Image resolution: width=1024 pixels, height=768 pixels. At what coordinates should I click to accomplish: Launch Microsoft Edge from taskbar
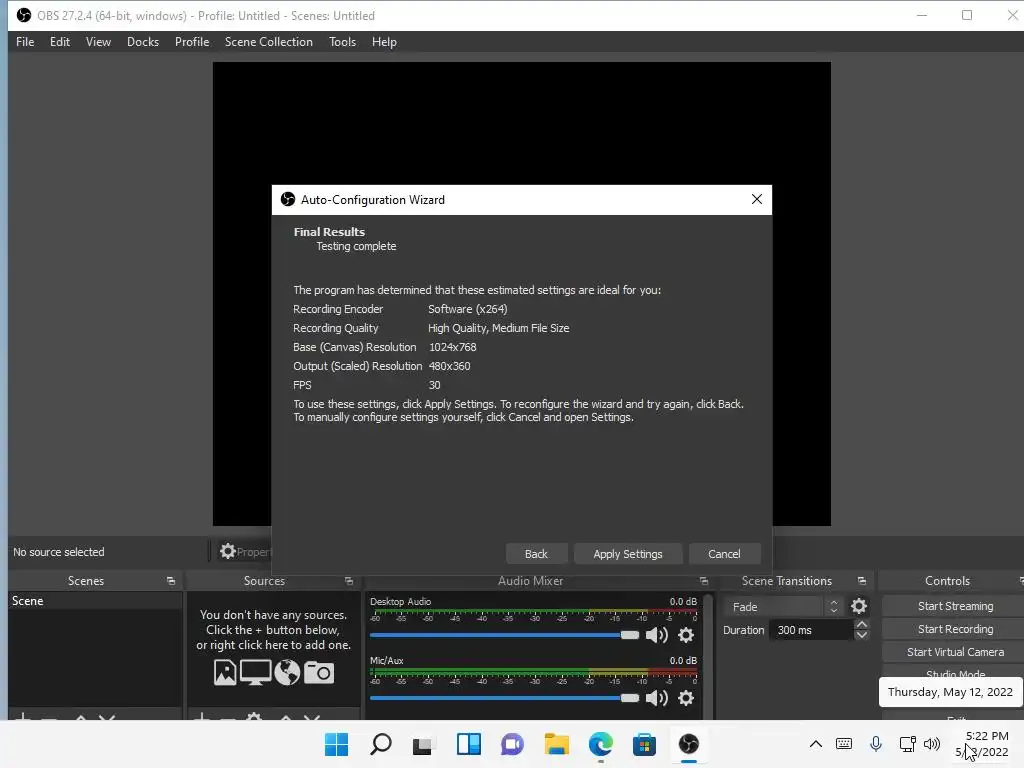click(x=601, y=744)
